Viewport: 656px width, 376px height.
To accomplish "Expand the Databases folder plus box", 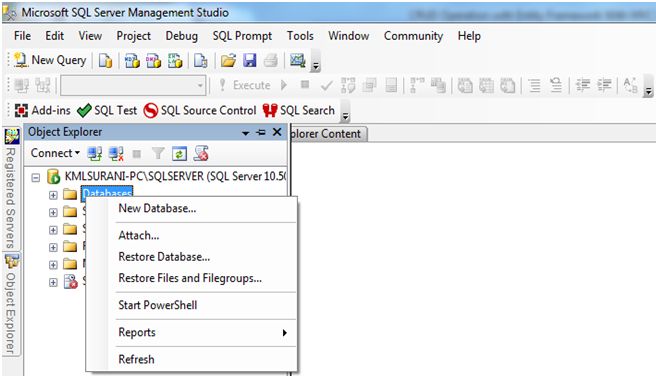I will pyautogui.click(x=53, y=195).
